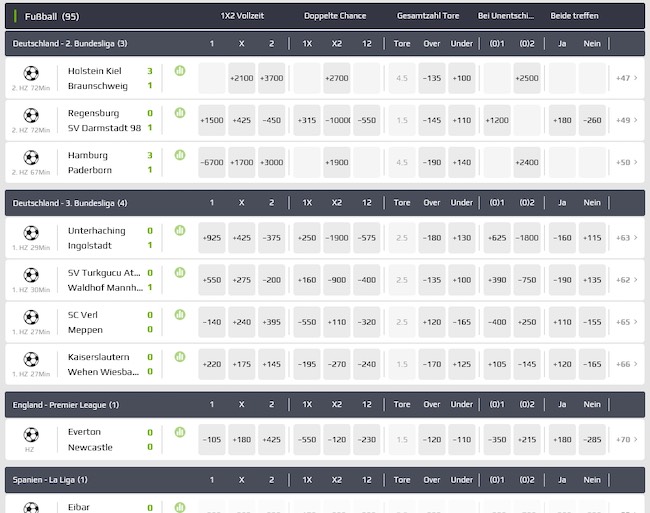Bet Everton win at -105
Screen dimensions: 650x513
coord(212,440)
